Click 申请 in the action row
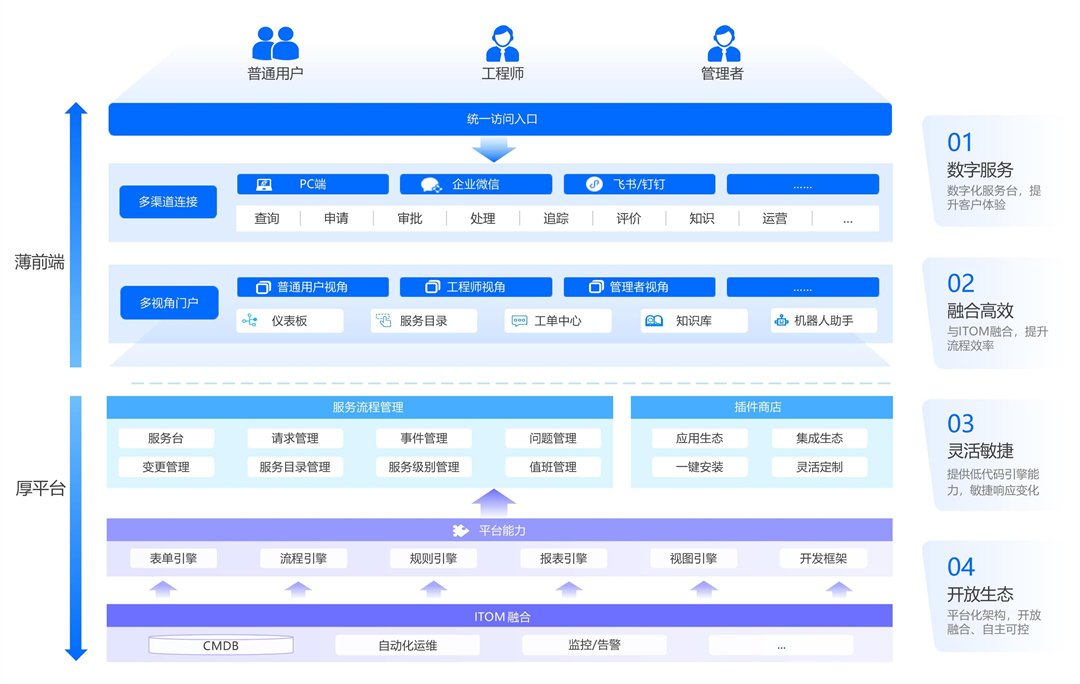 click(x=336, y=218)
